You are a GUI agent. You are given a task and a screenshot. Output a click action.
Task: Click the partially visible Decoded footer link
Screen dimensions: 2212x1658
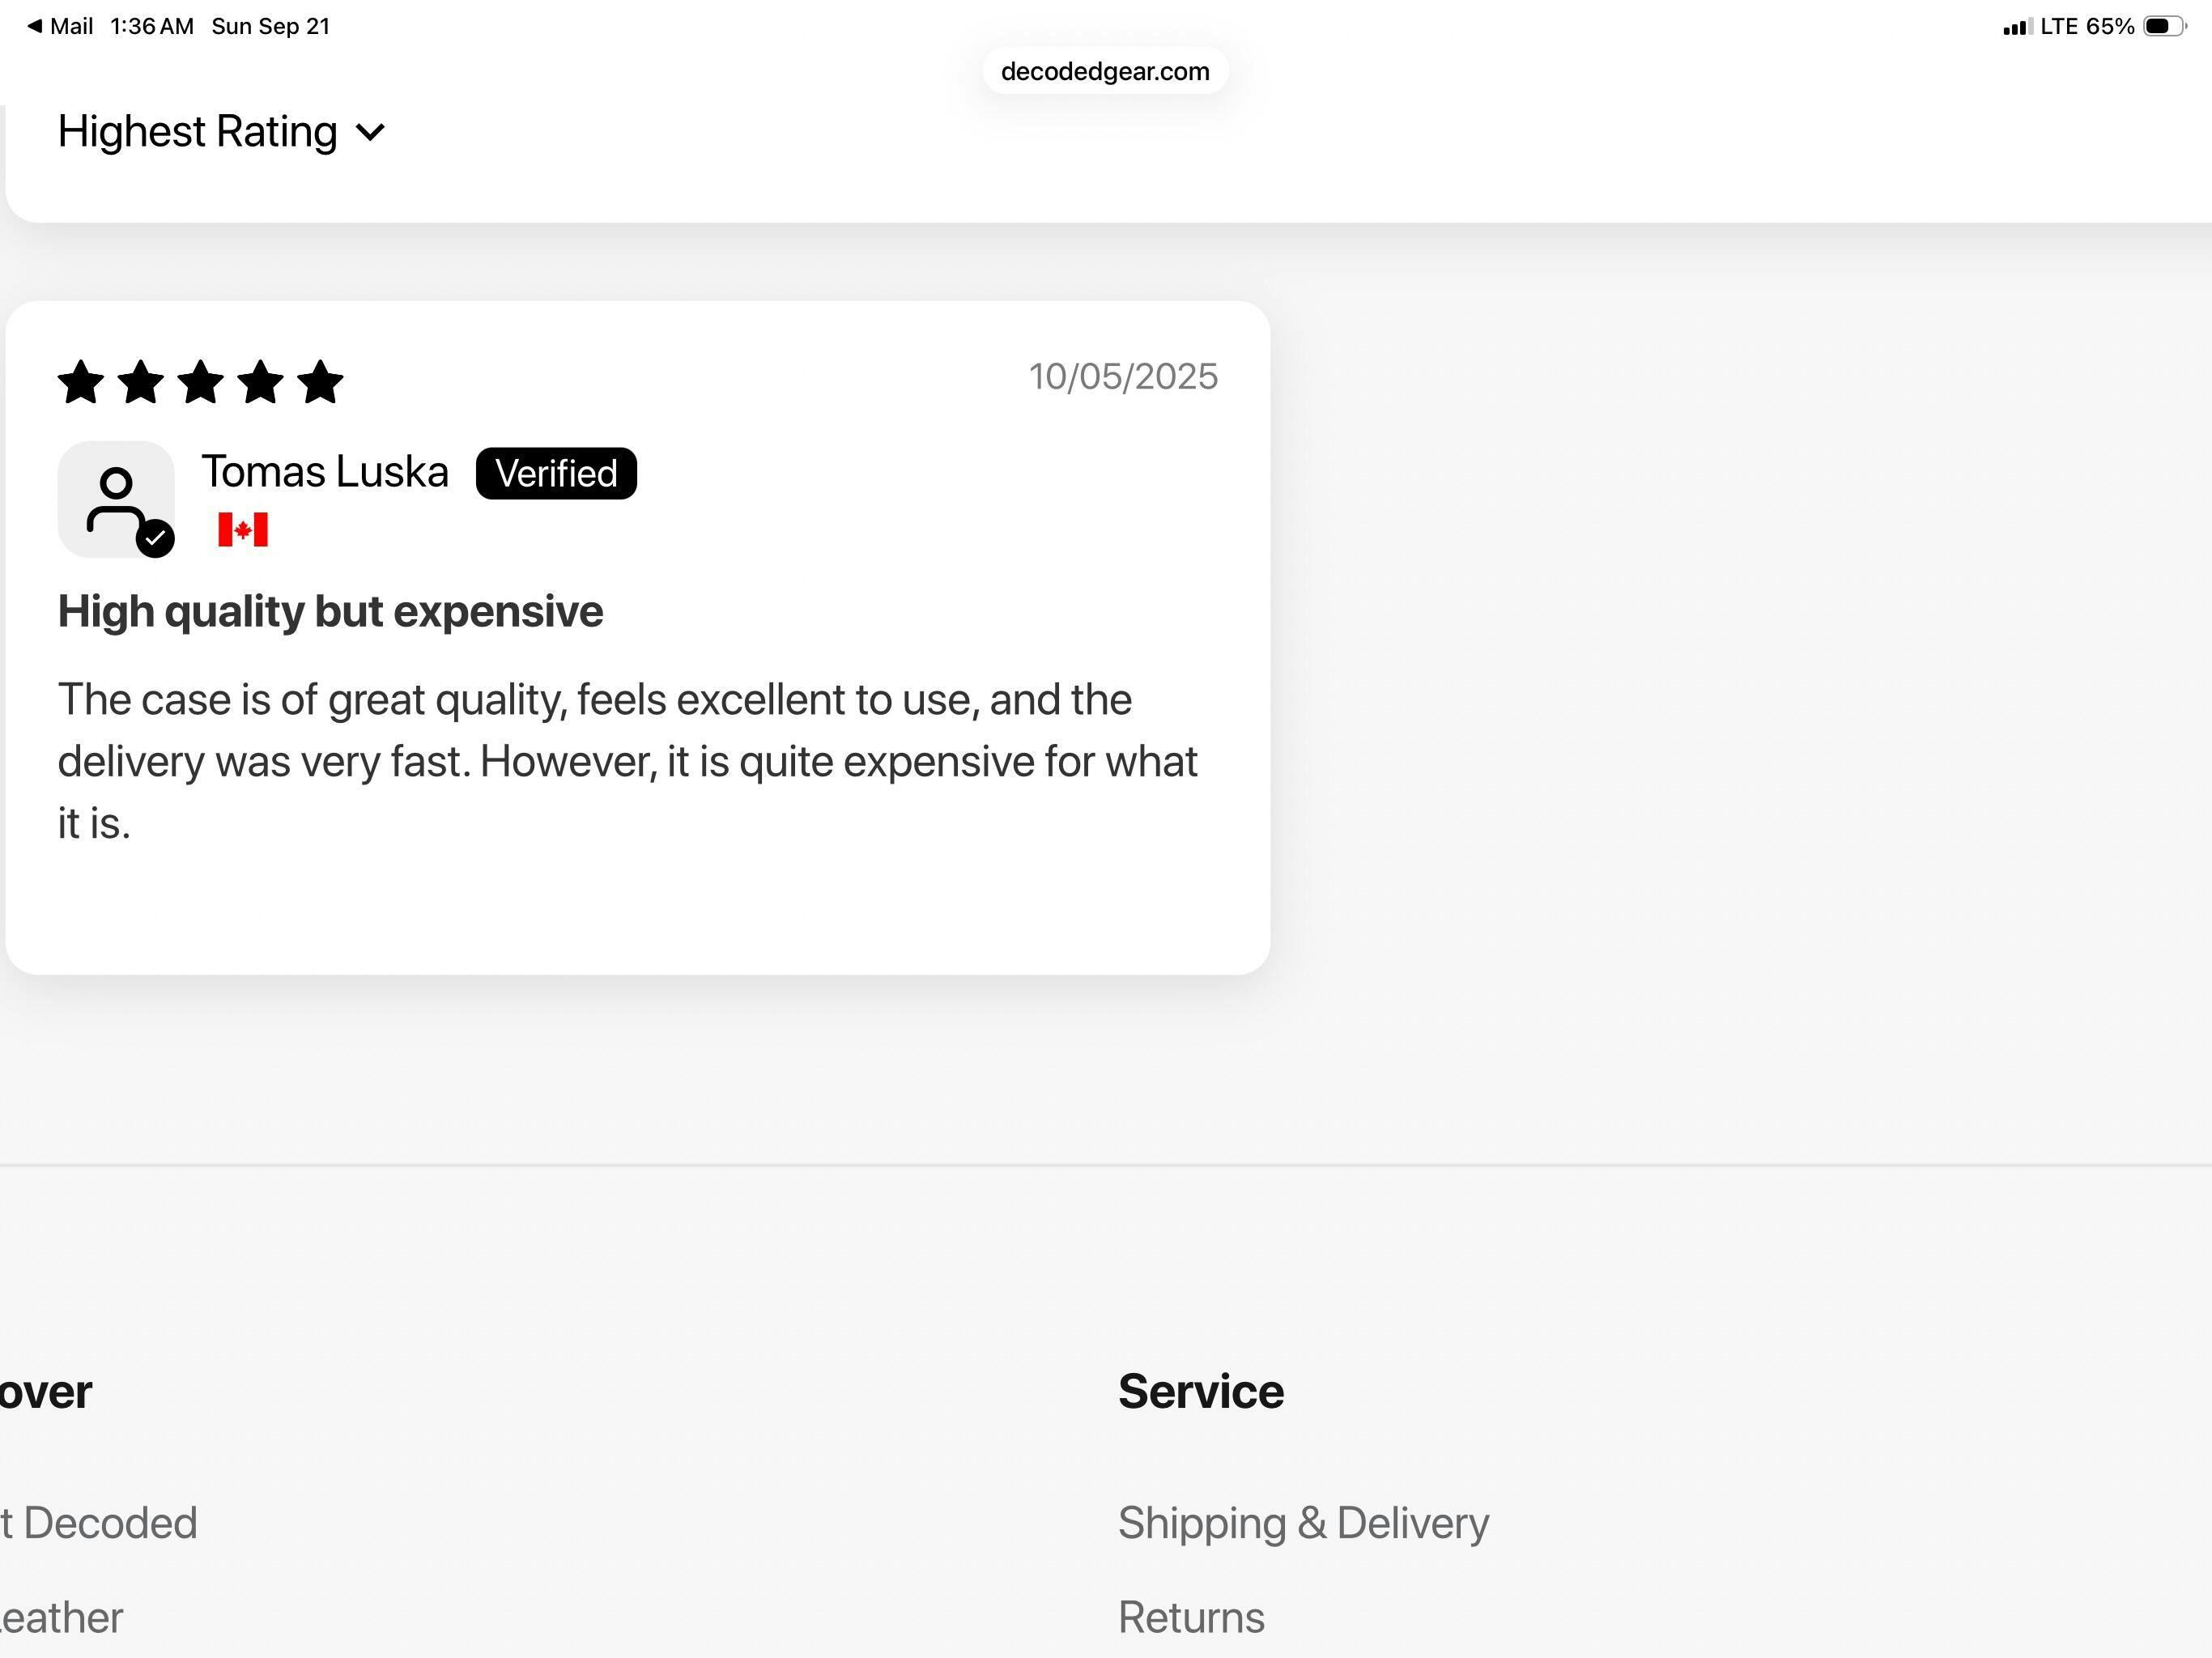coord(100,1523)
